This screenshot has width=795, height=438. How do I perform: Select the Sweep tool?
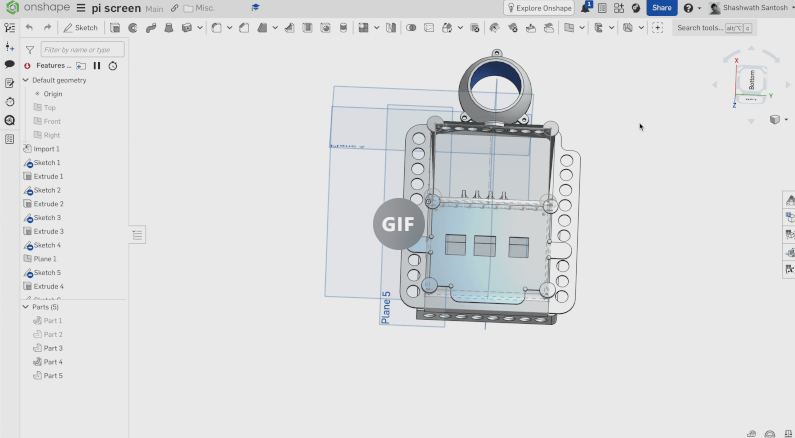[151, 28]
